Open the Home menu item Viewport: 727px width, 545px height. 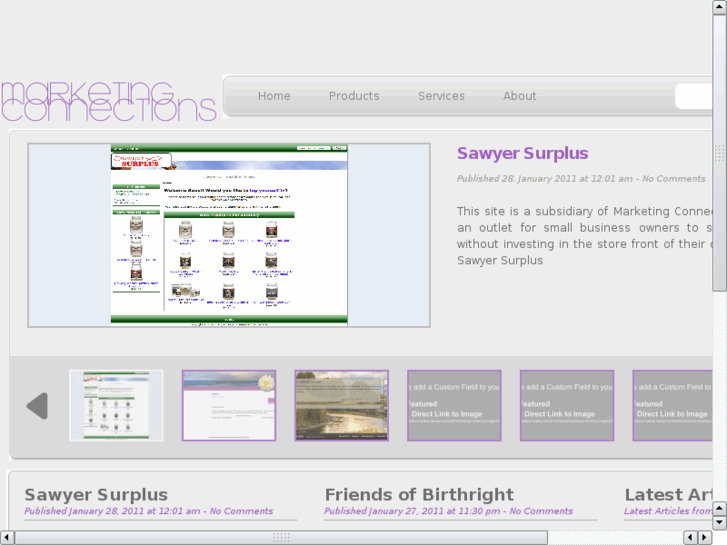[x=274, y=96]
